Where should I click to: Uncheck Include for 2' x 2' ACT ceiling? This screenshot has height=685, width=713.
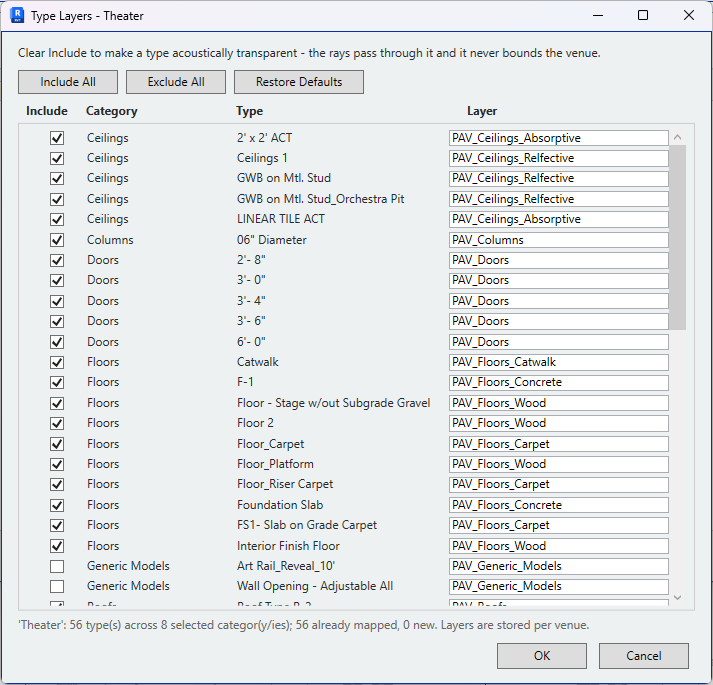57,138
